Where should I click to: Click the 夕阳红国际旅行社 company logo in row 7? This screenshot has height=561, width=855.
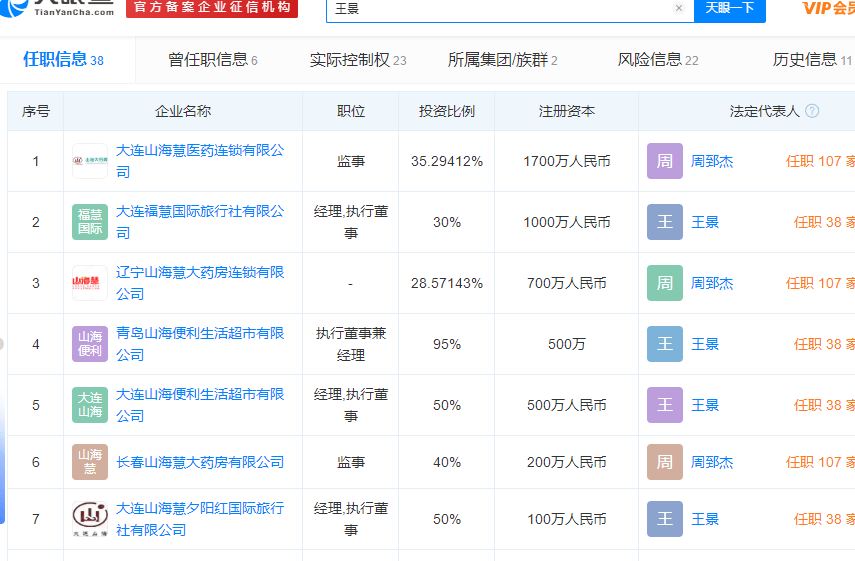pos(90,519)
